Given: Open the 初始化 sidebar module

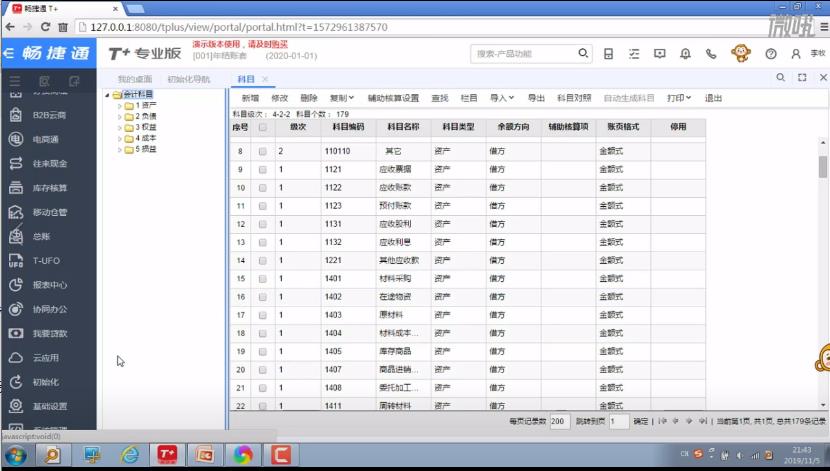Looking at the screenshot, I should click(x=48, y=382).
